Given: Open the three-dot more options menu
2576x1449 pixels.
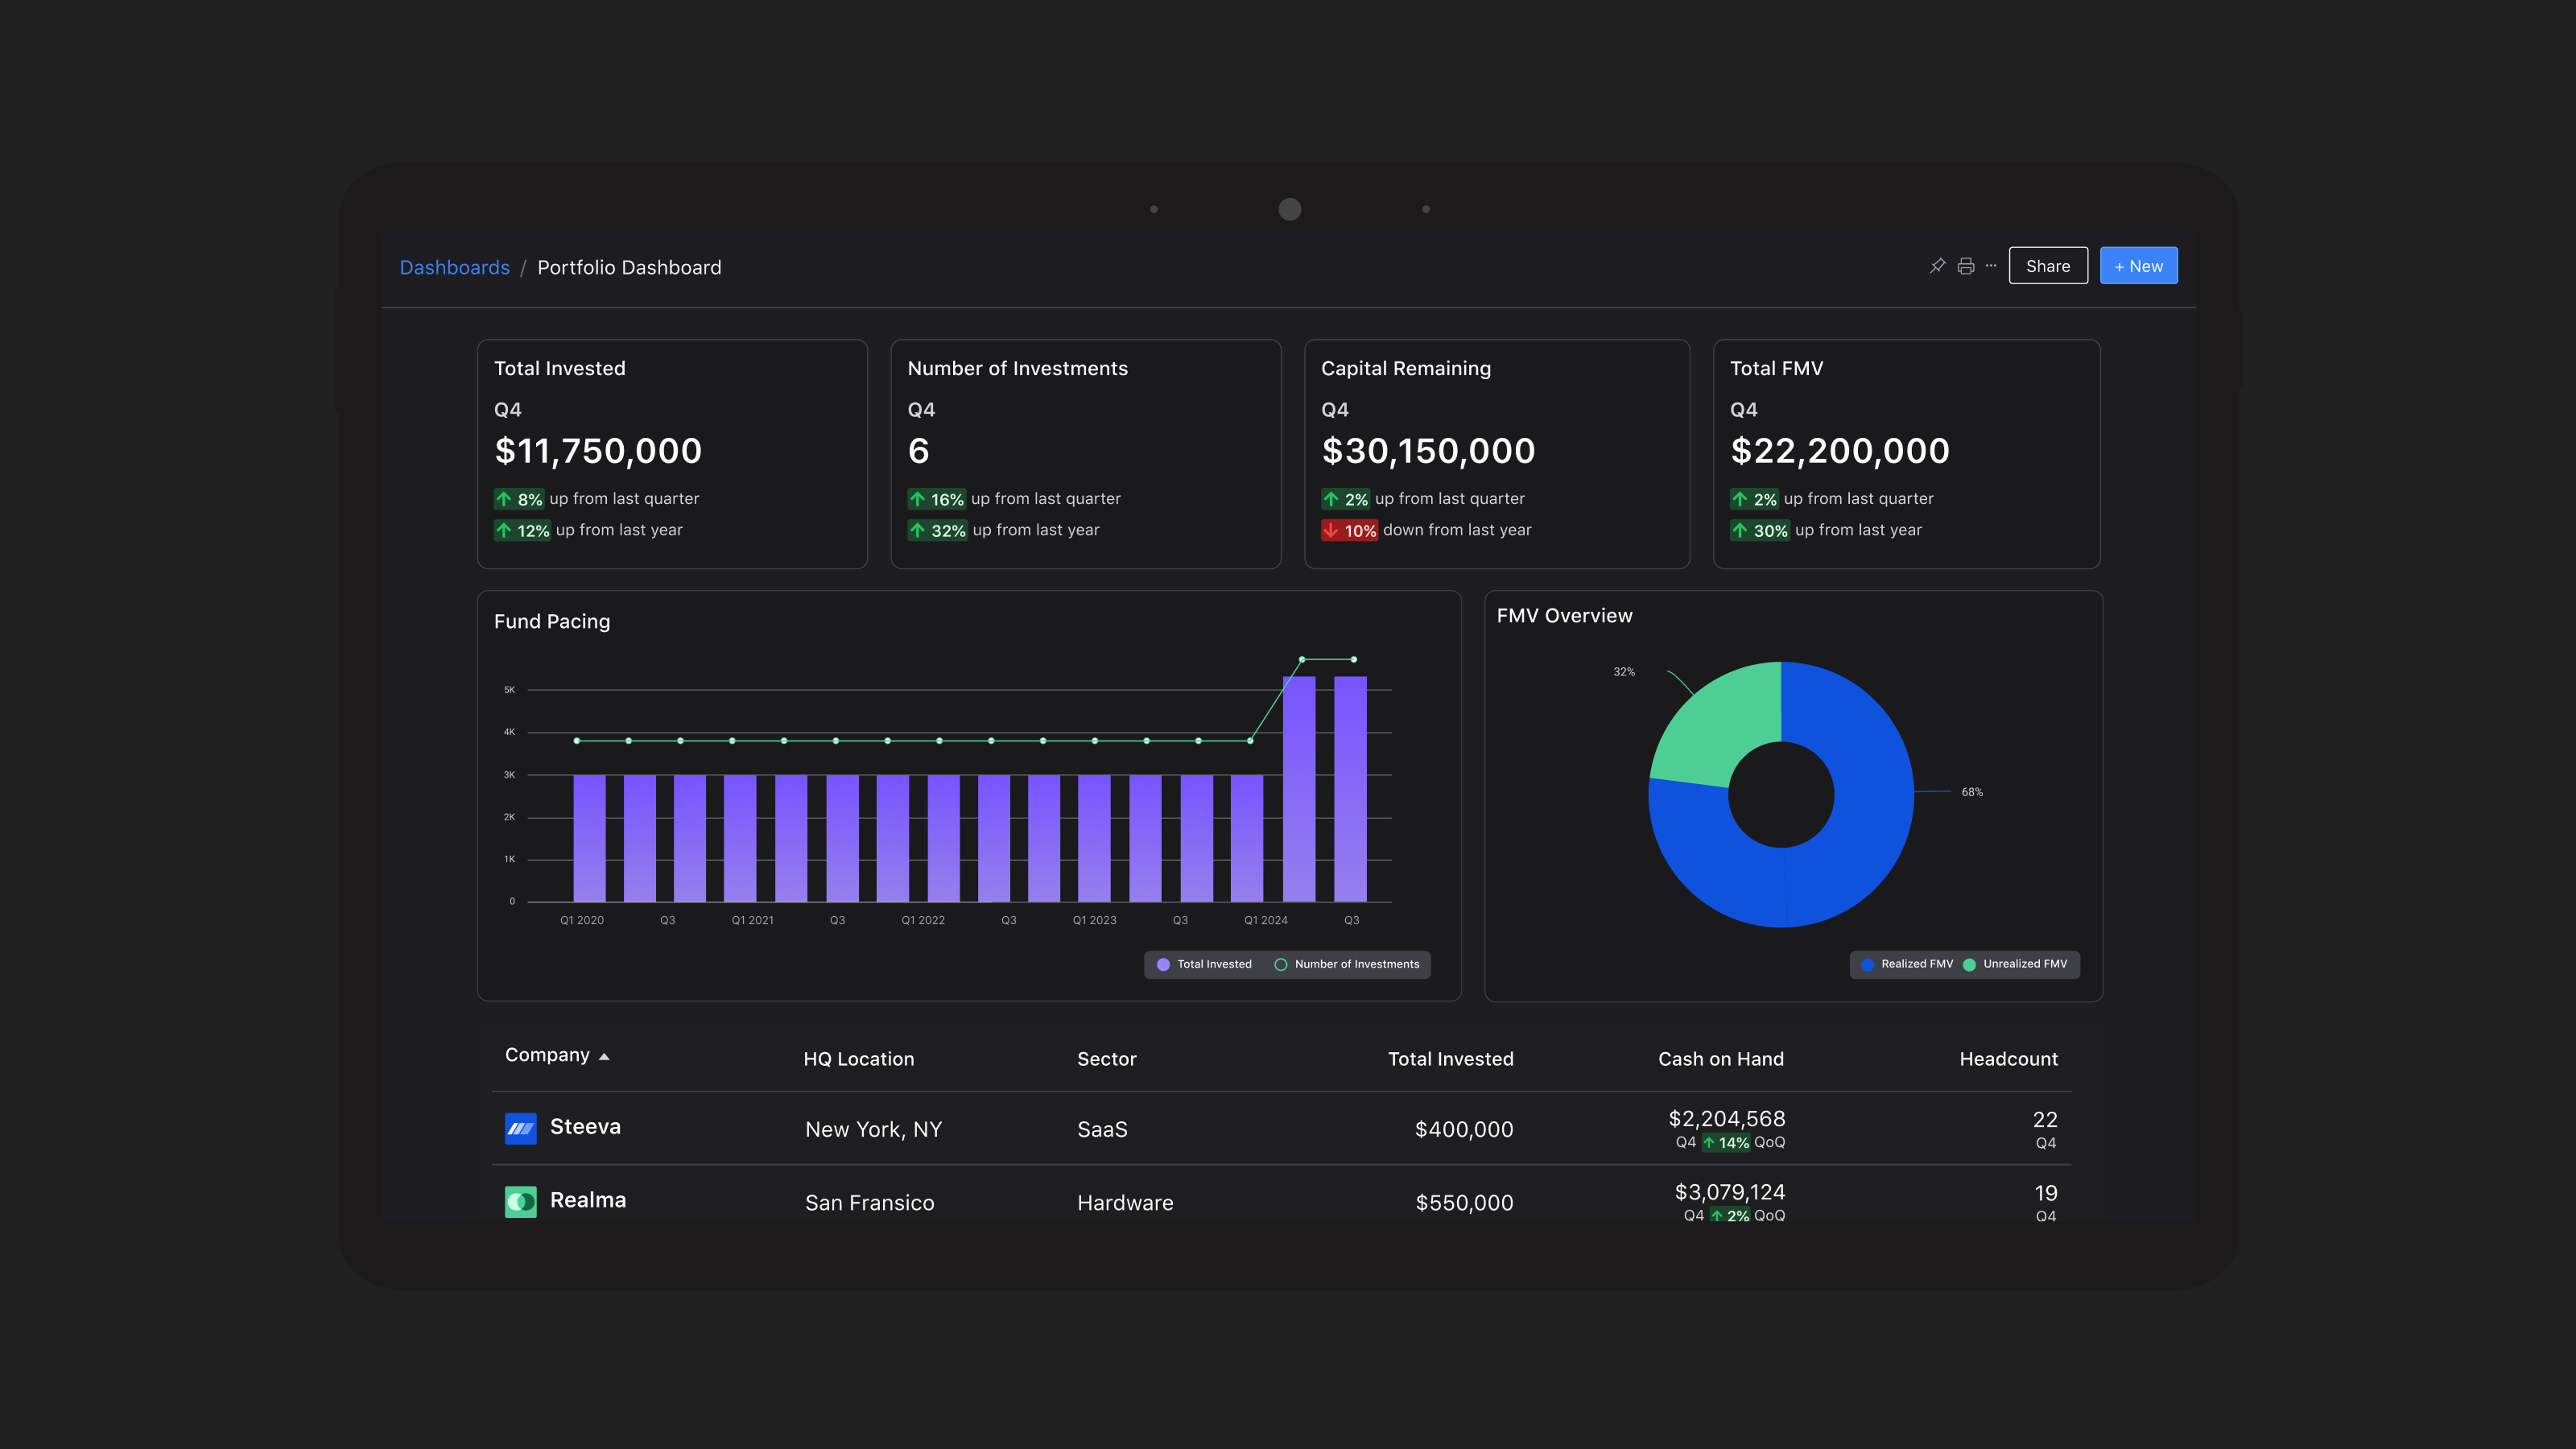Looking at the screenshot, I should [x=1991, y=266].
